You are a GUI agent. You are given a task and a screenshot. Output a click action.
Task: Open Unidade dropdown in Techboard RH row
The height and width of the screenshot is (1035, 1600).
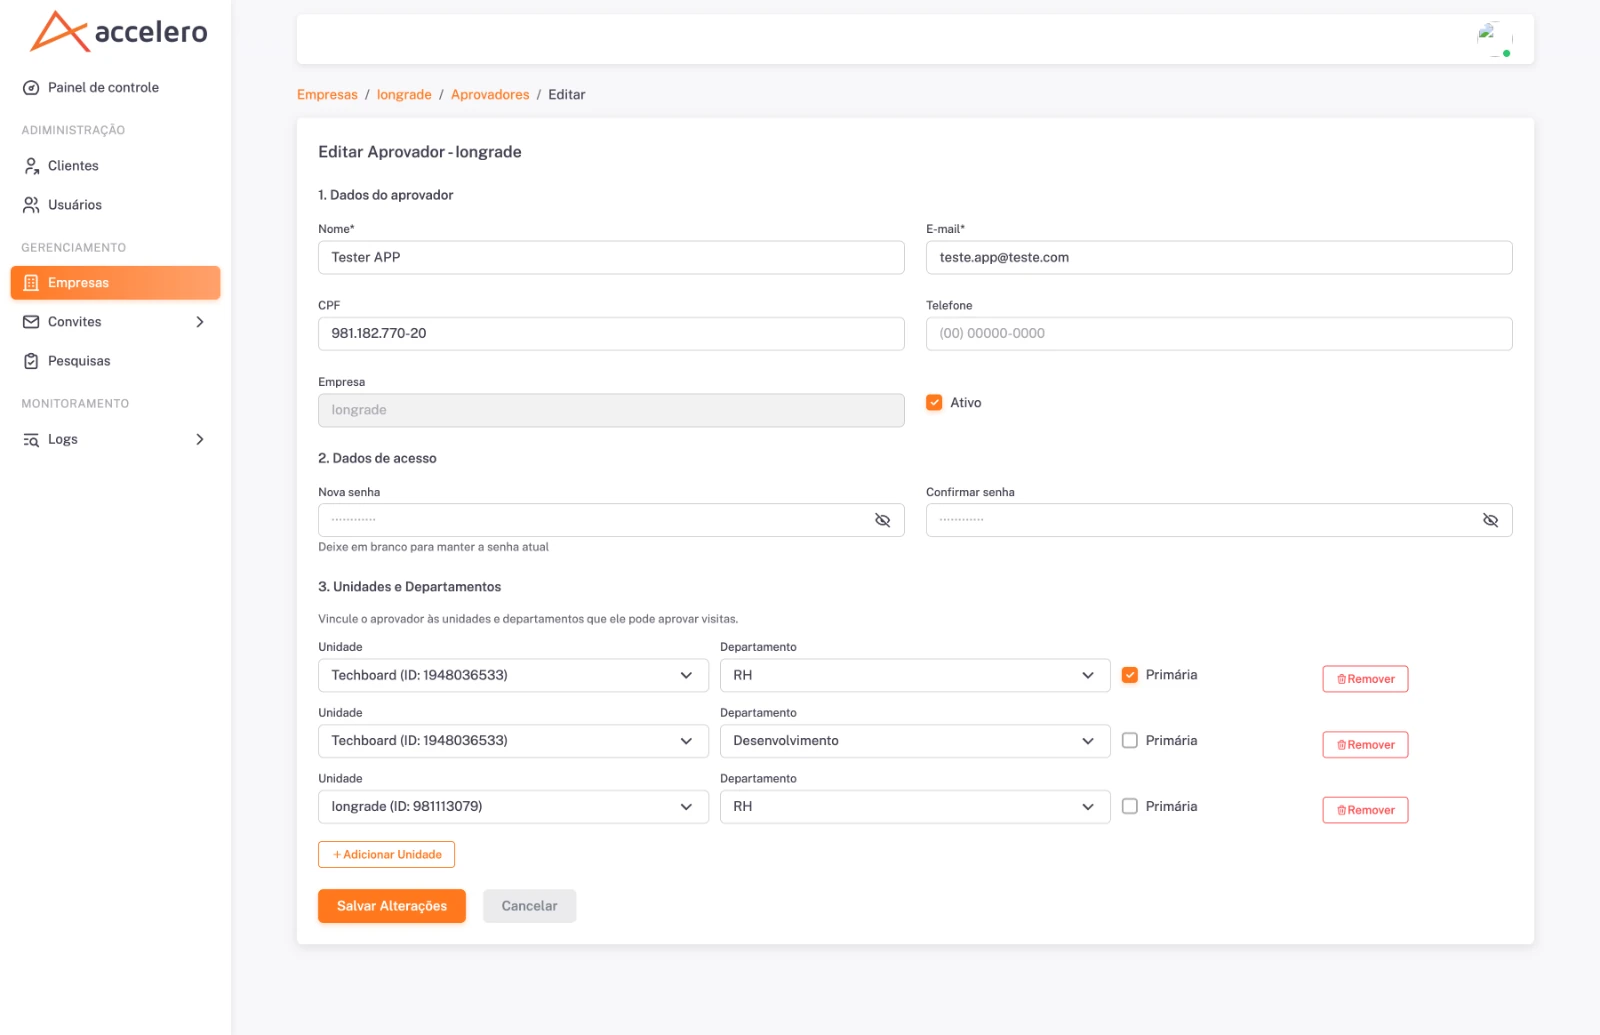click(x=513, y=675)
